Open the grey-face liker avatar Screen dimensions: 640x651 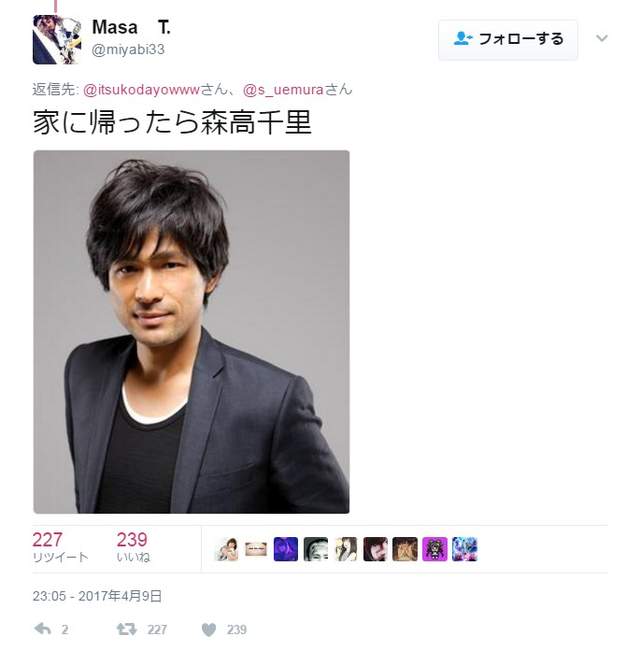(x=316, y=549)
